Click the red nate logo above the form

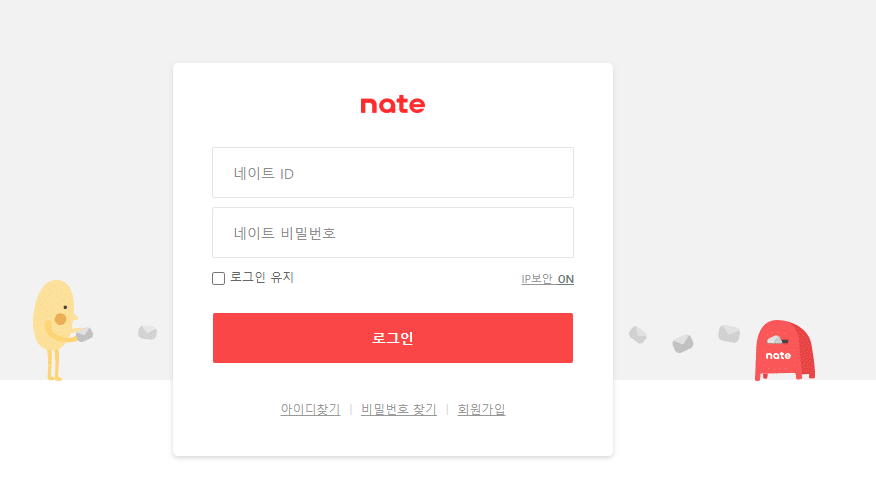[393, 105]
